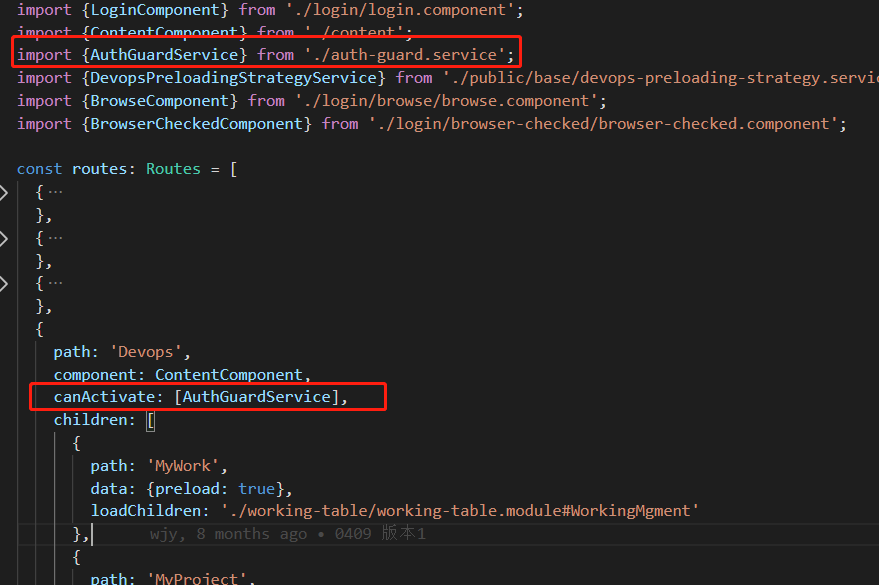Click the preload true value
Image resolution: width=879 pixels, height=585 pixels.
(x=256, y=488)
